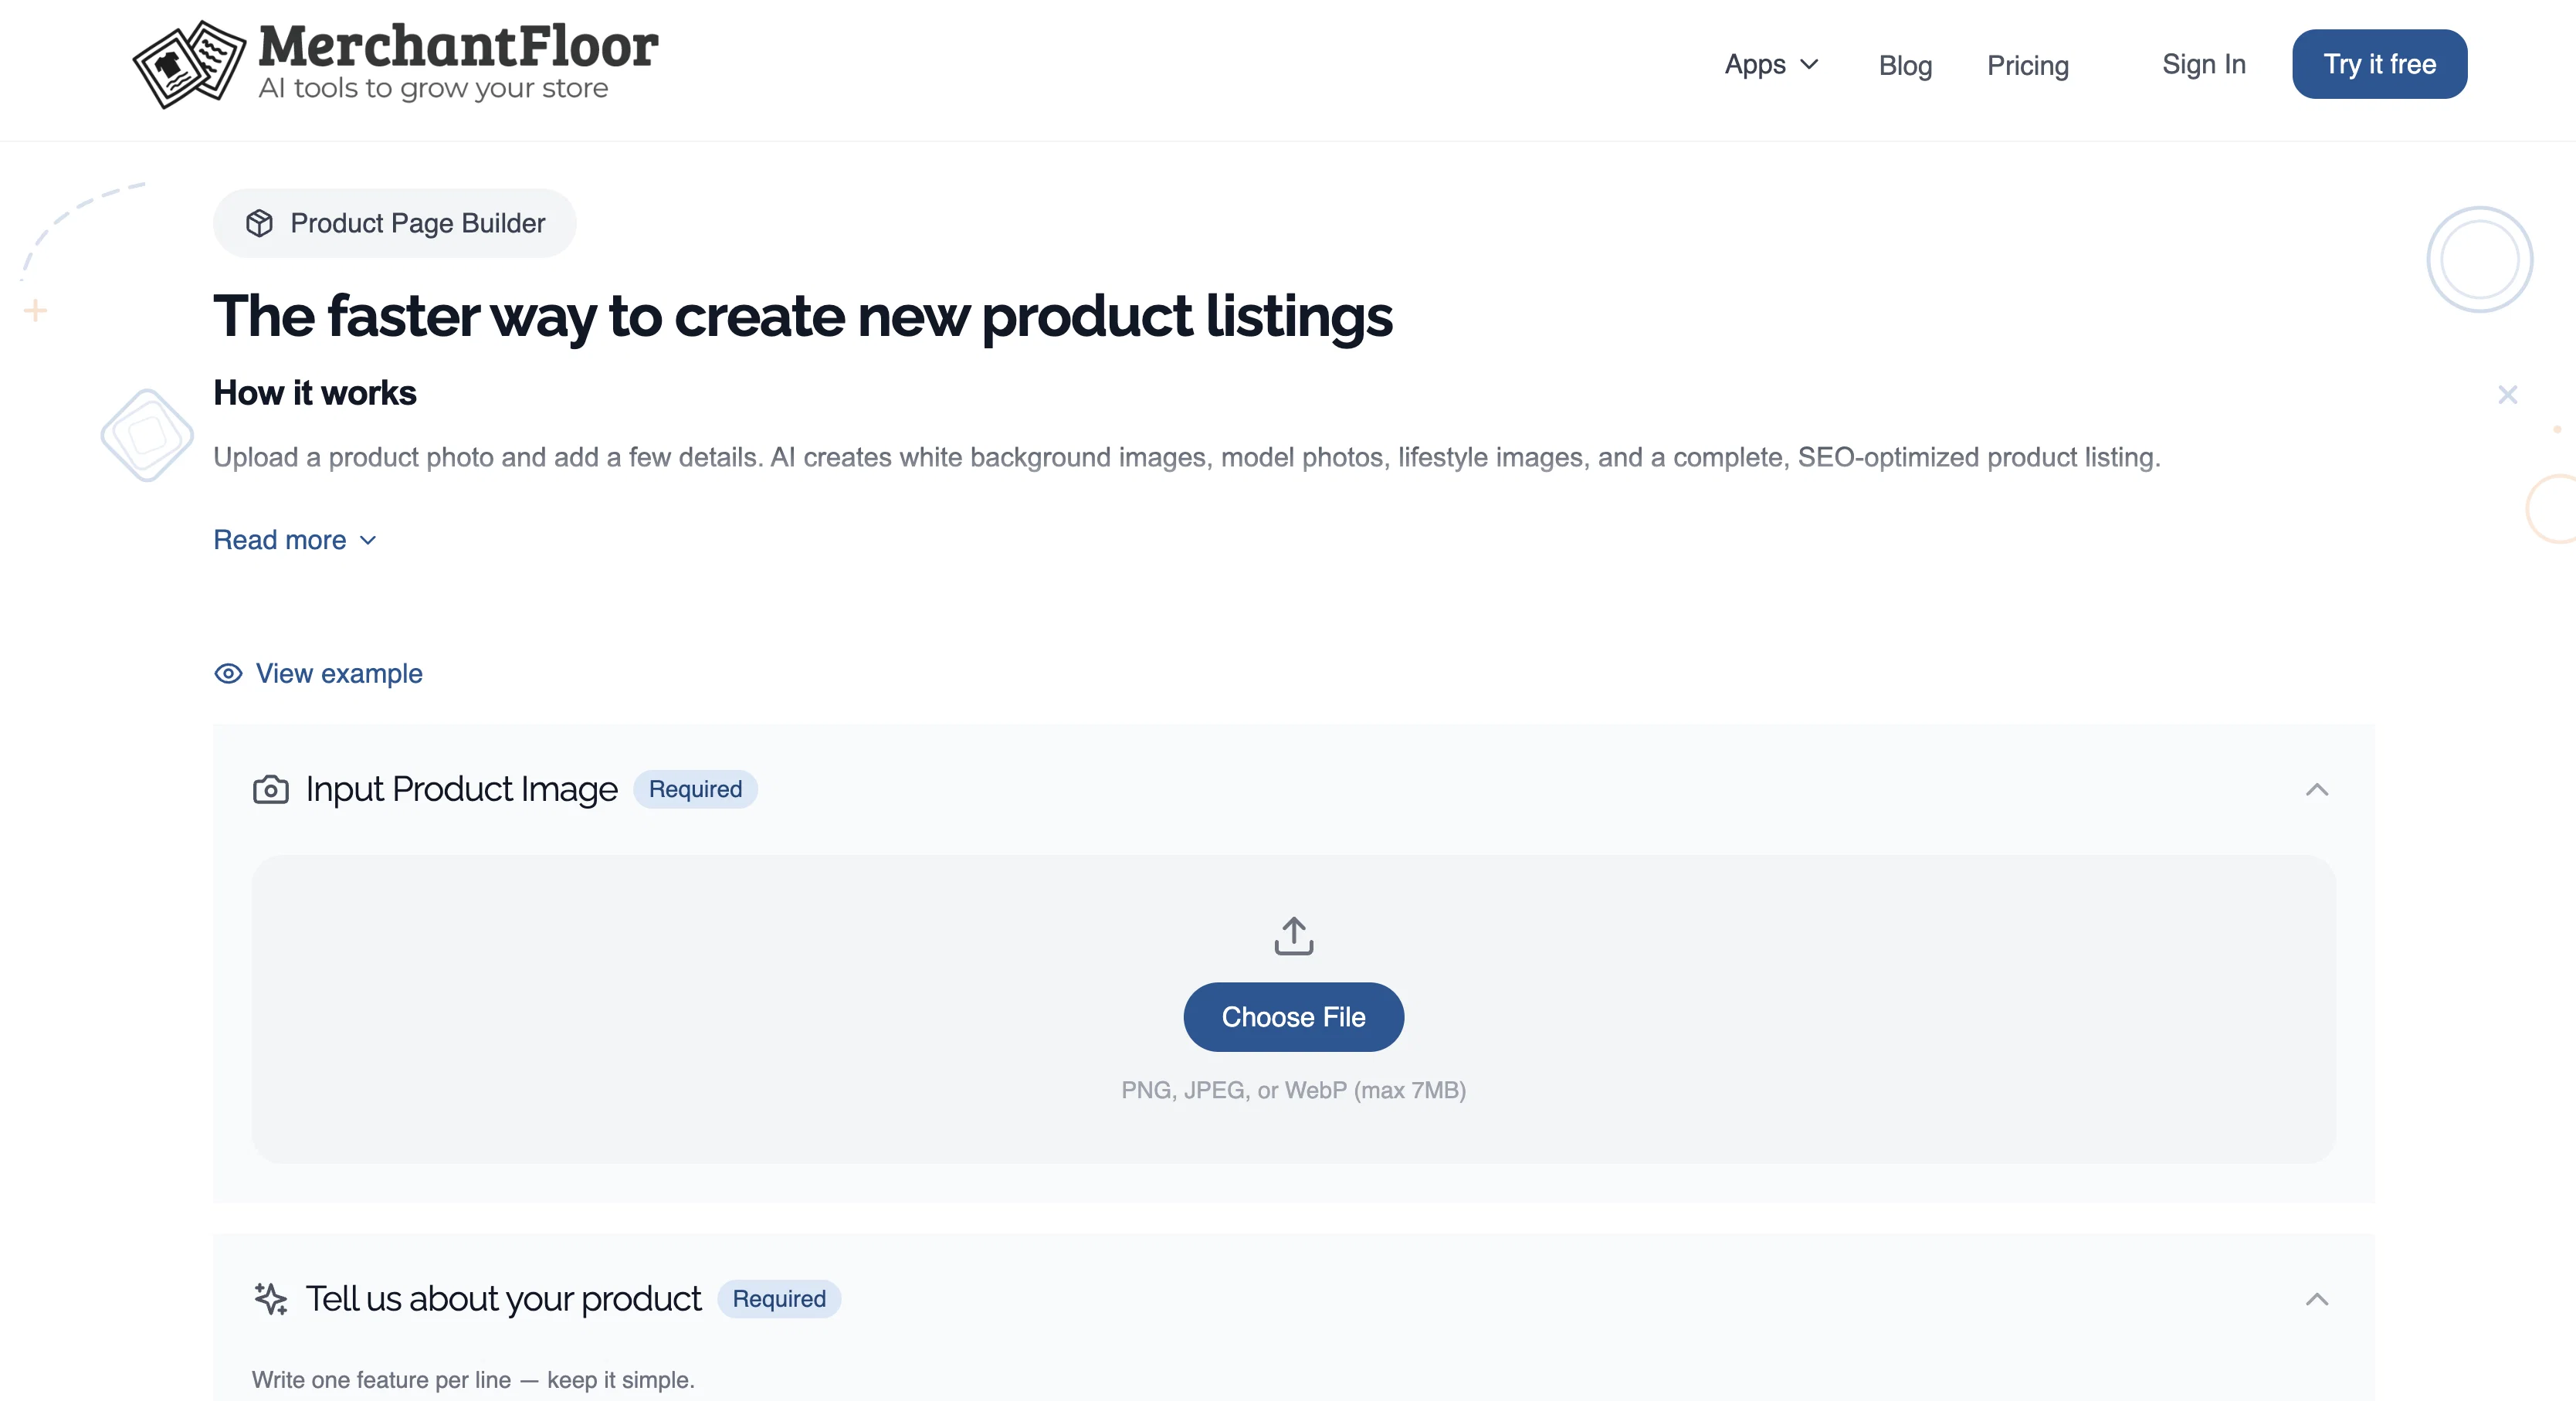Collapse the Tell us about your product section
The image size is (2576, 1401).
[x=2317, y=1299]
